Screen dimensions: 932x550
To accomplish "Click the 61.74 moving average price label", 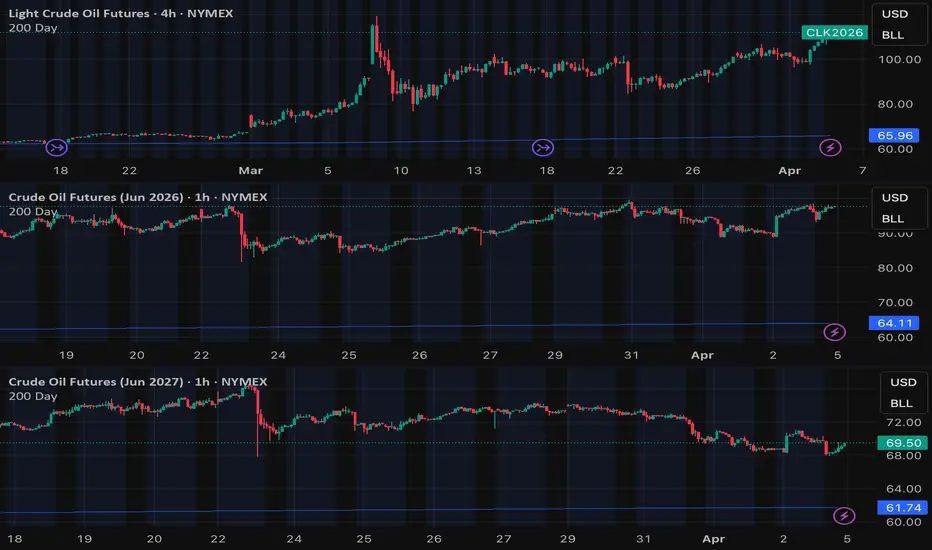I will pos(902,507).
